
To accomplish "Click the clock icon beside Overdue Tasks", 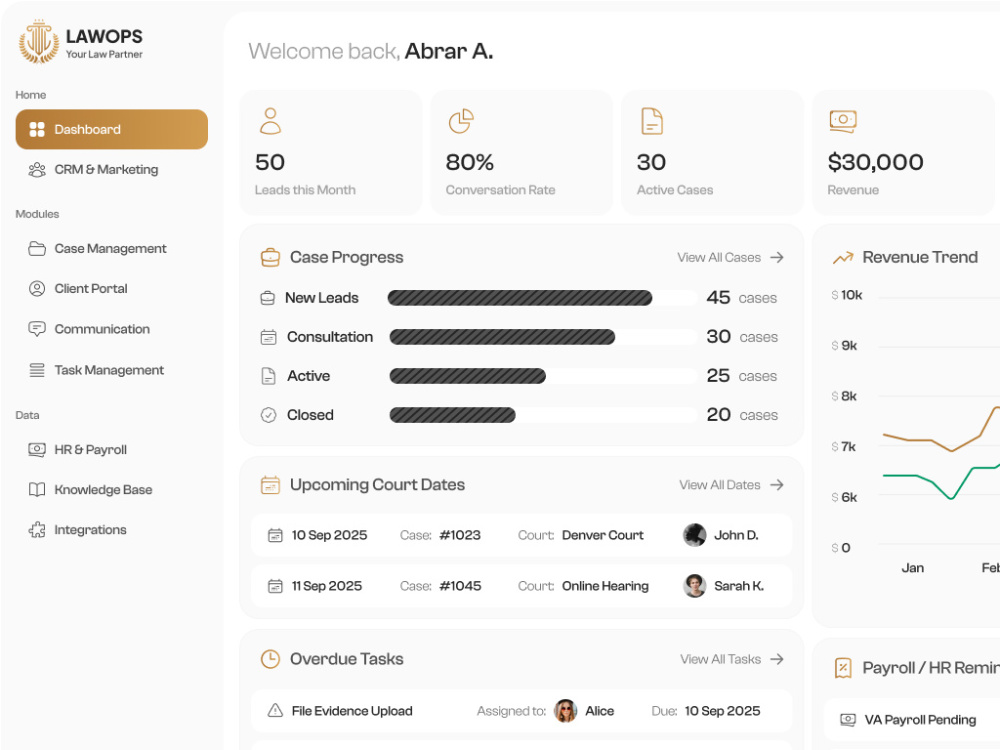I will 270,659.
